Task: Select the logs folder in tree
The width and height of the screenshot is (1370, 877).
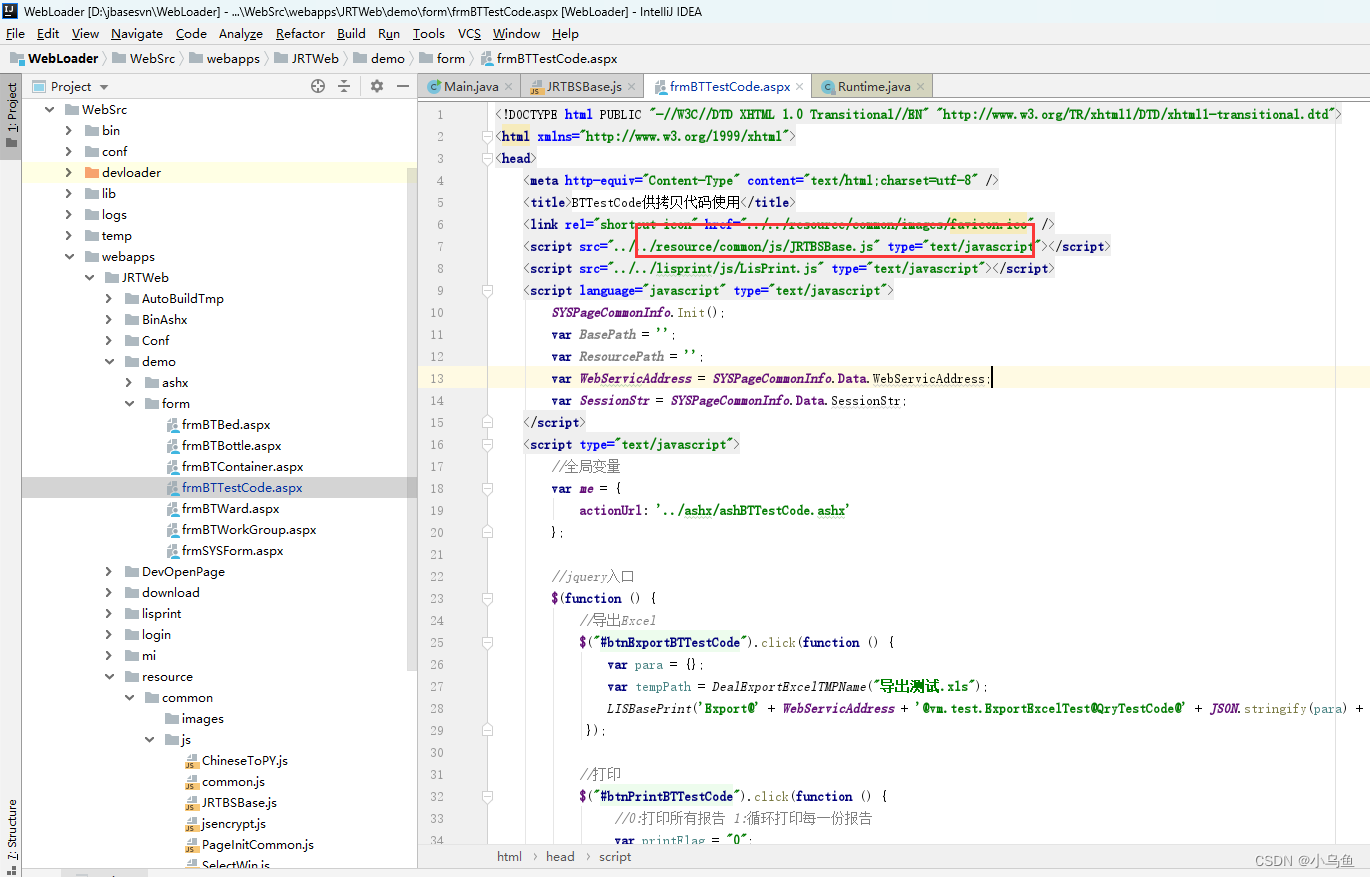Action: point(114,214)
